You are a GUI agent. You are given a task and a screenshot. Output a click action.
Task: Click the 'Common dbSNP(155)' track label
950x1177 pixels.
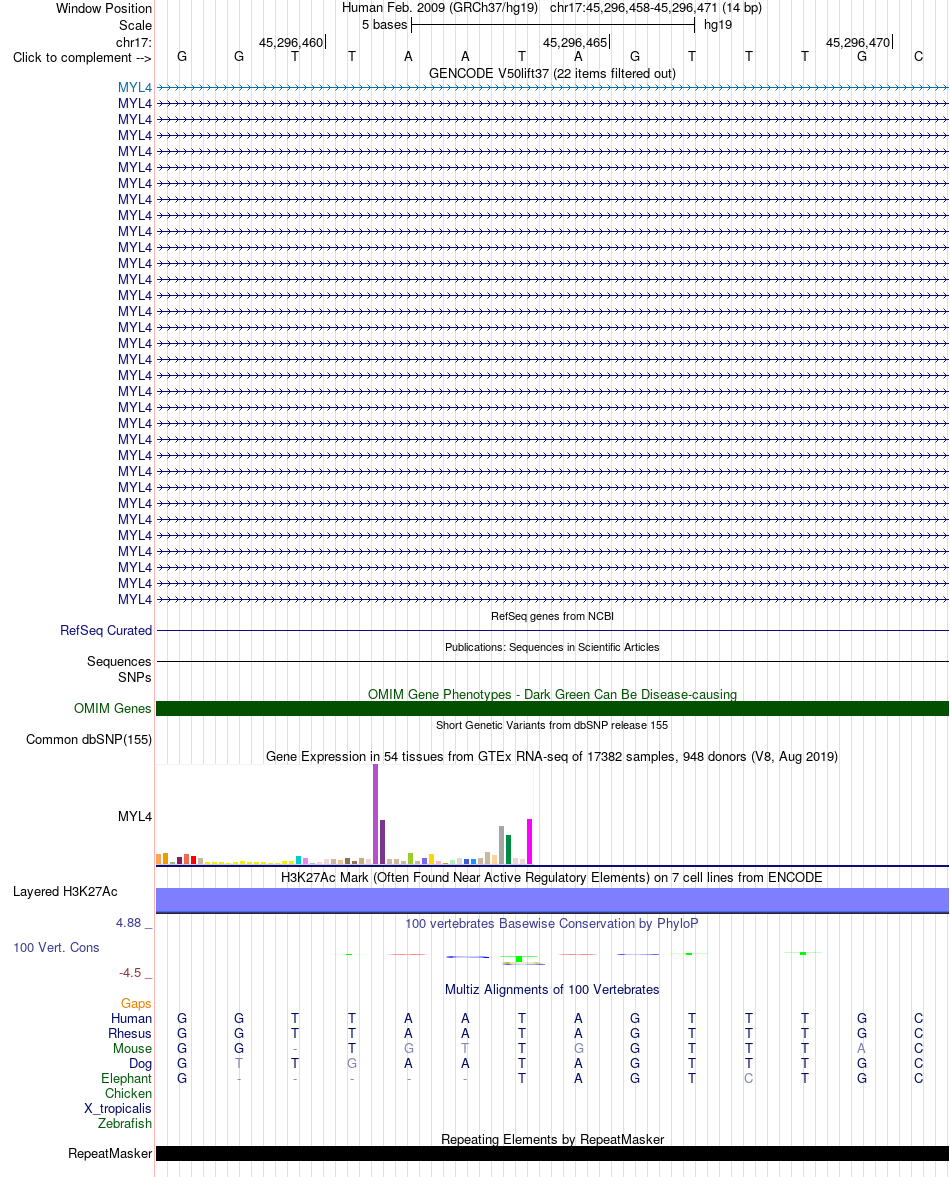[89, 739]
